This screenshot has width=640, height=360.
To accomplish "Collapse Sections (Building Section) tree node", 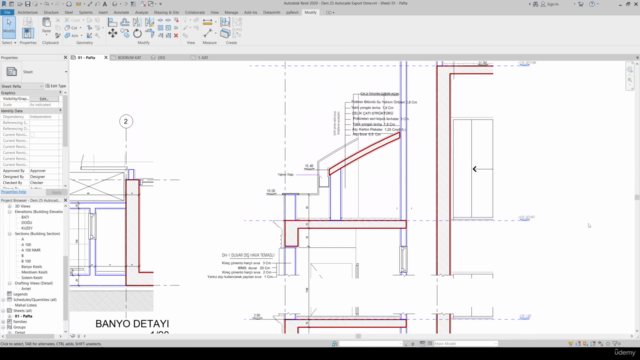I will (x=10, y=234).
